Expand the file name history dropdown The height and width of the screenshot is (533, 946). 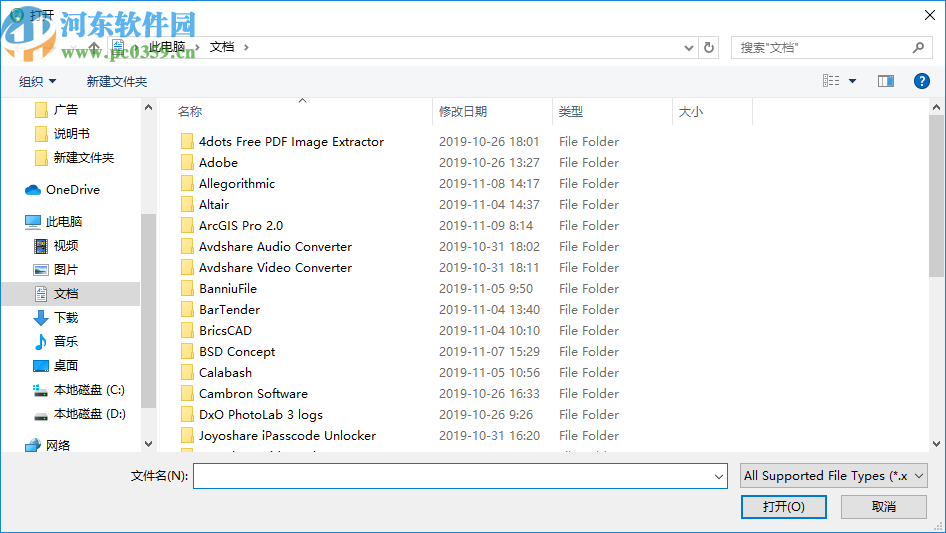click(x=719, y=476)
